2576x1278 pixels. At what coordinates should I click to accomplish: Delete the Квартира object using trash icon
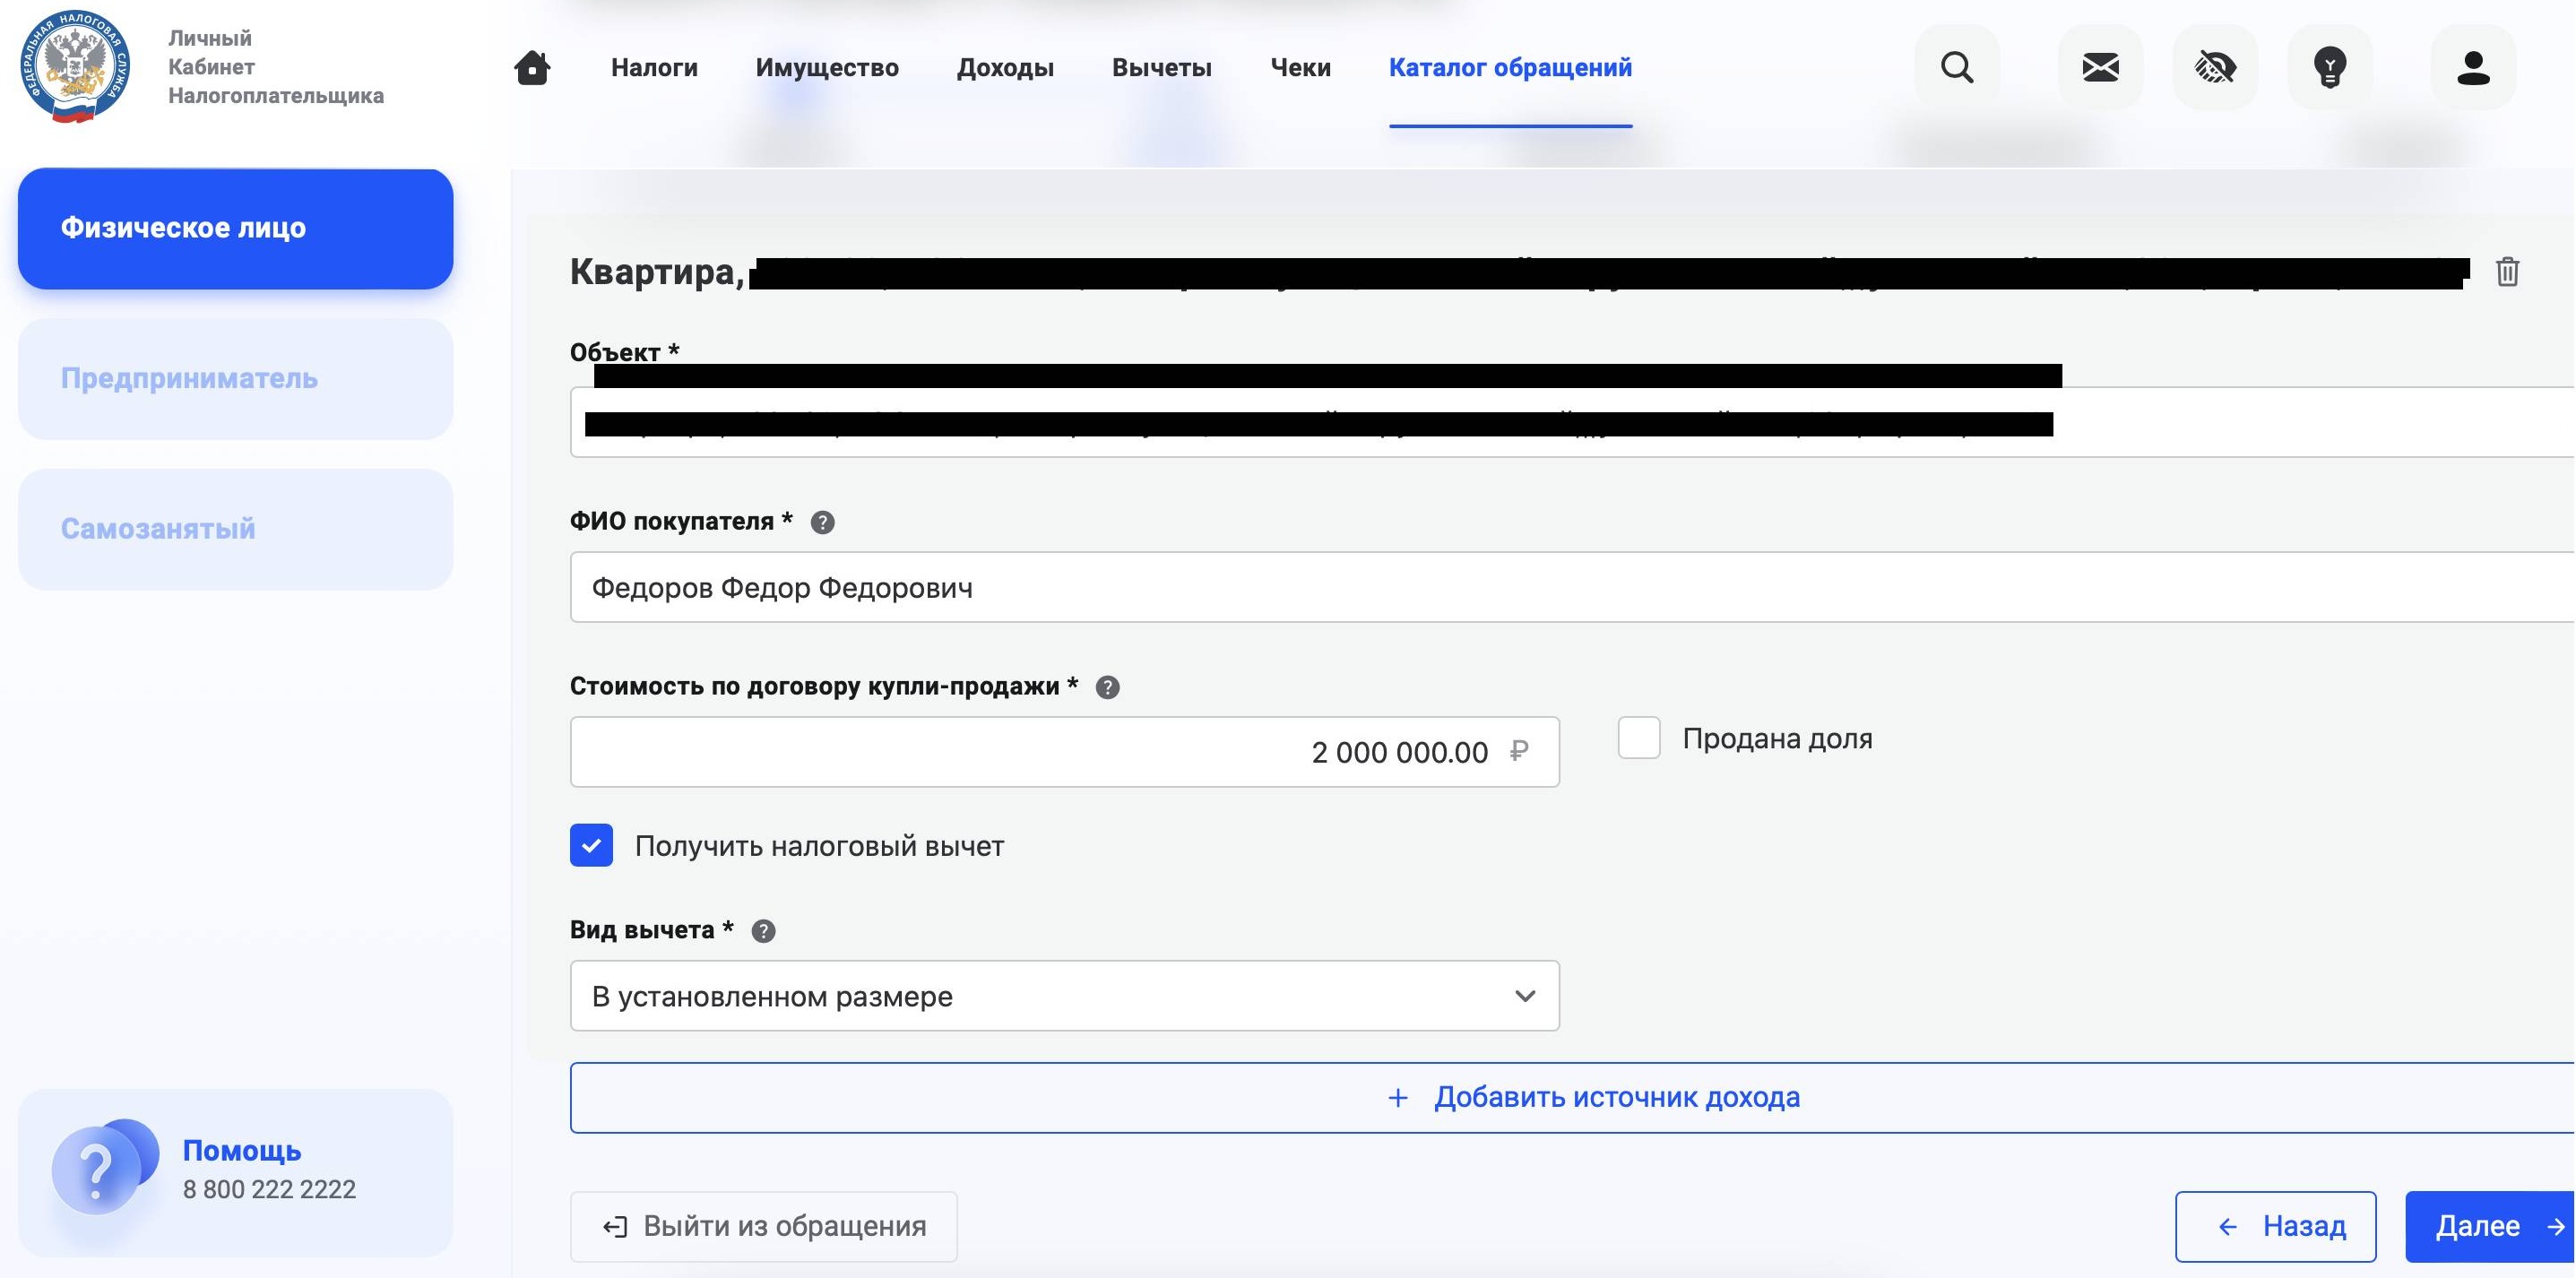tap(2508, 271)
